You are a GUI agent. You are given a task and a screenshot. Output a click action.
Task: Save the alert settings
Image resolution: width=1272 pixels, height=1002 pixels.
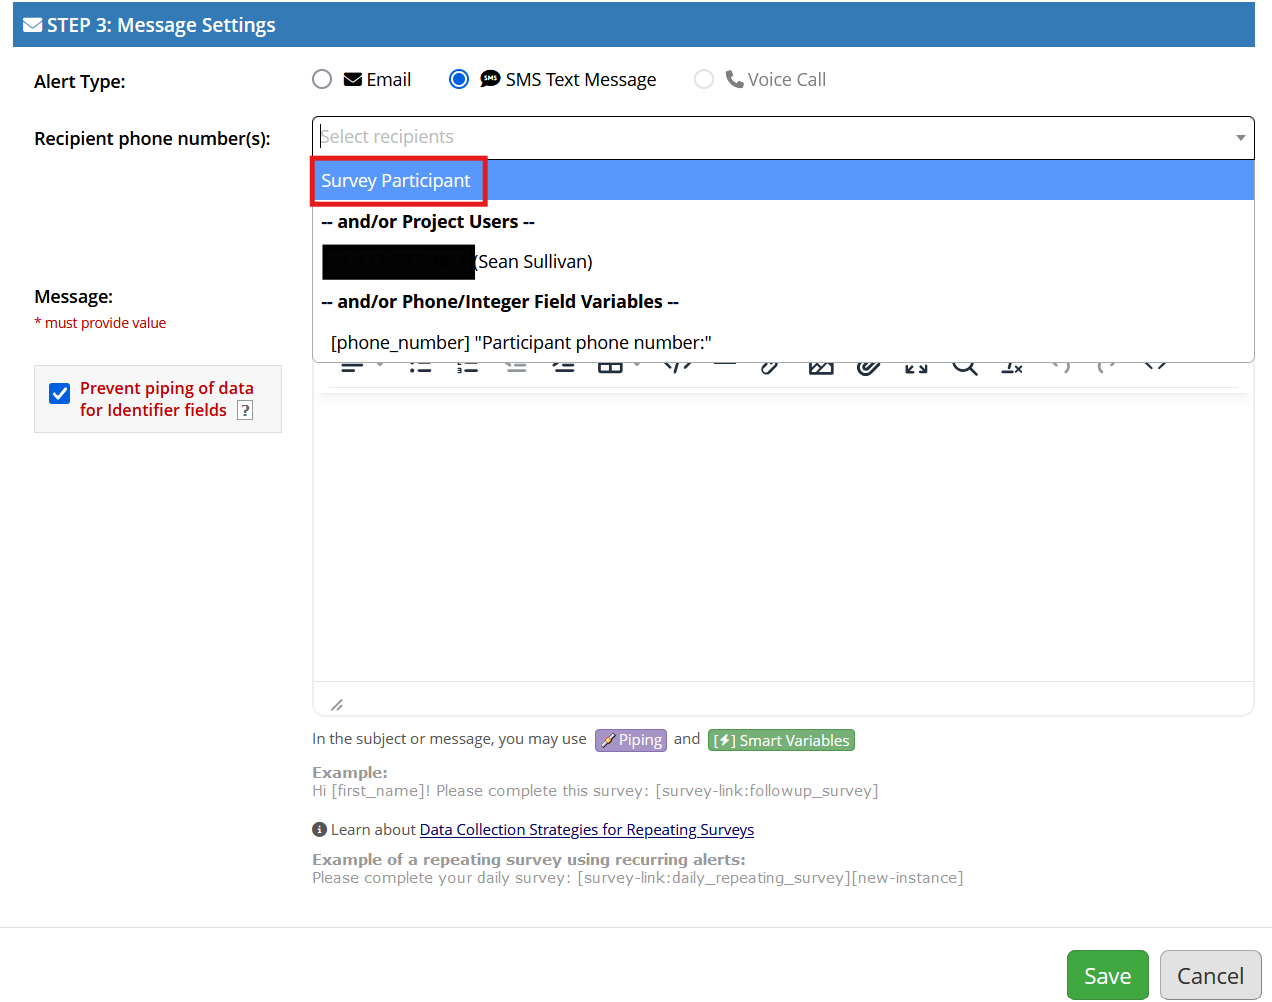1108,975
